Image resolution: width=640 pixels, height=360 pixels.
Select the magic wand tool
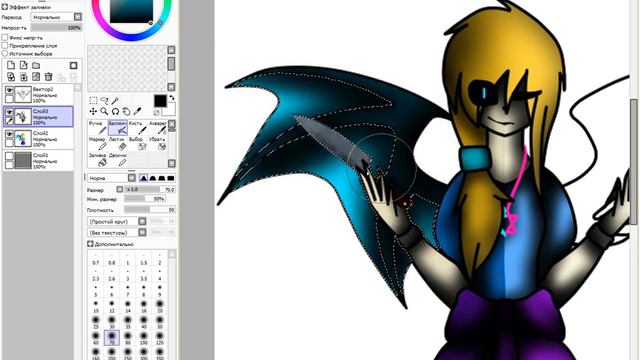tap(116, 100)
